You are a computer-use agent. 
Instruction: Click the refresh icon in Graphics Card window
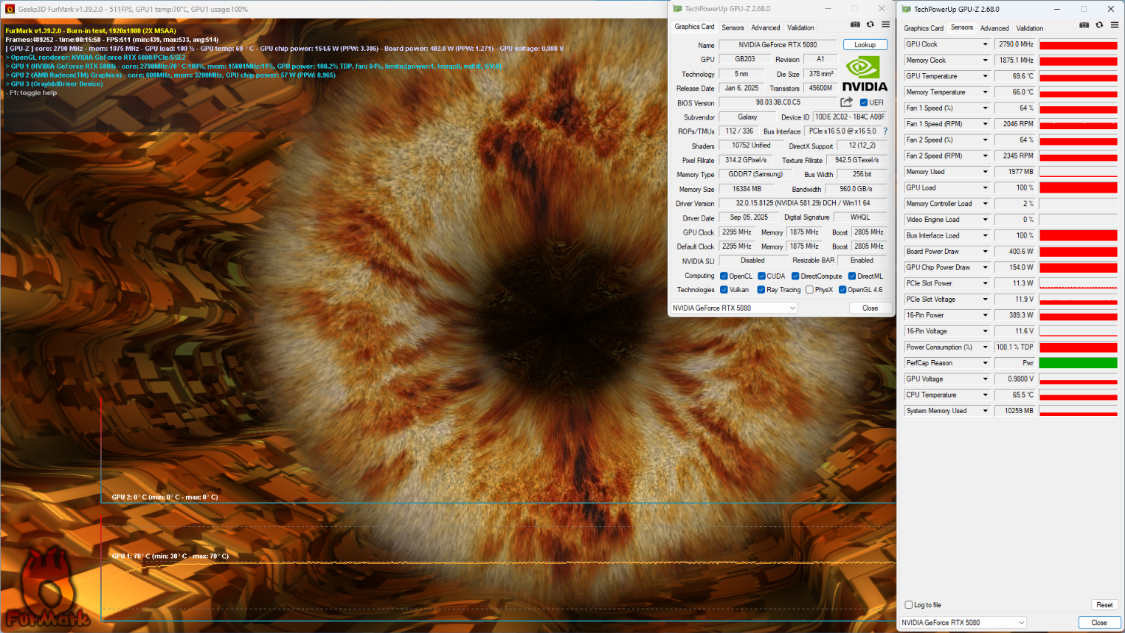(870, 24)
